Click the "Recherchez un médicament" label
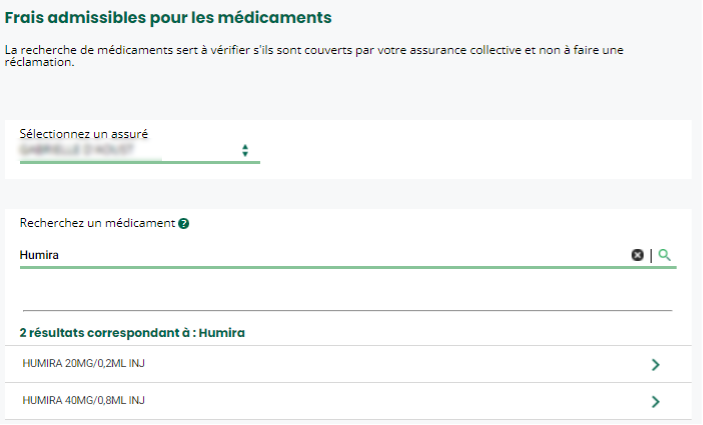 pos(97,222)
